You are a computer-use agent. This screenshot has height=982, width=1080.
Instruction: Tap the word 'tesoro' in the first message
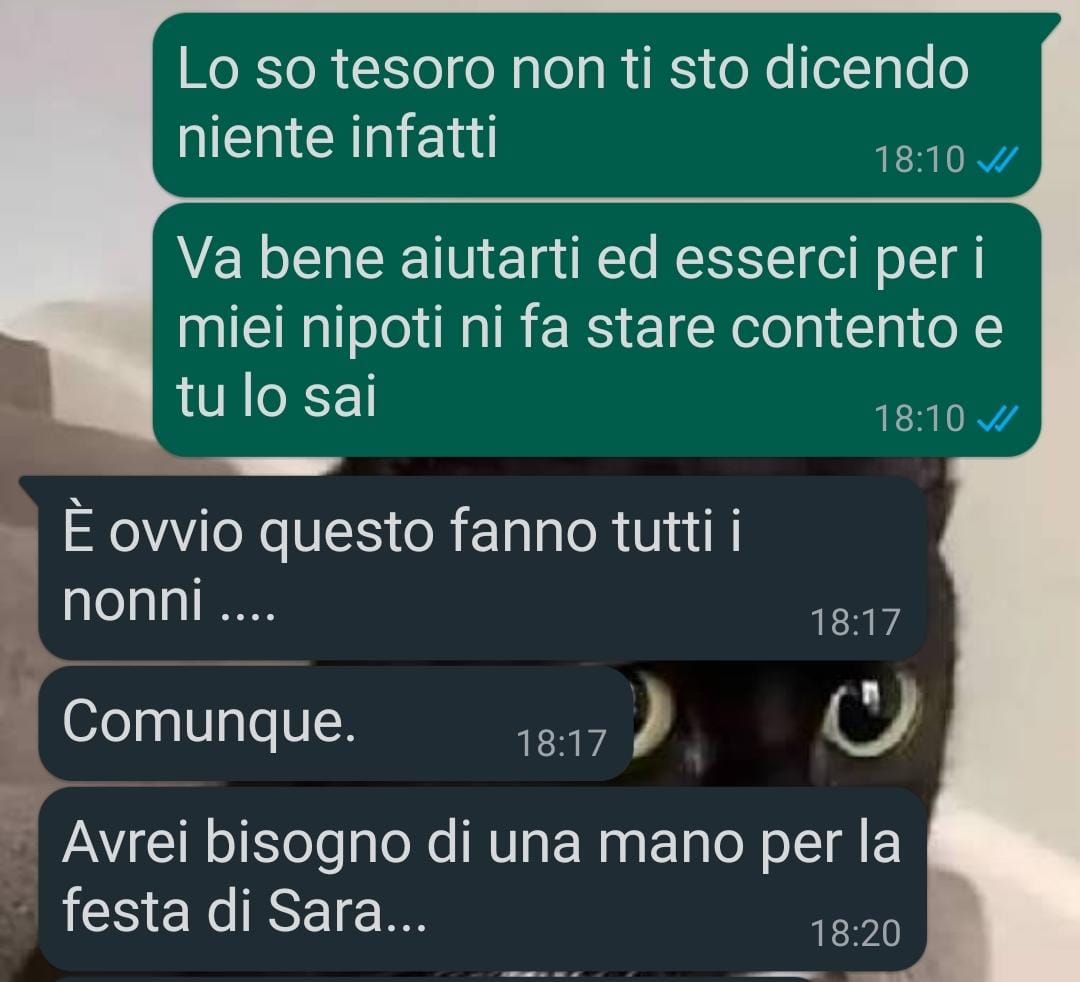[x=413, y=70]
